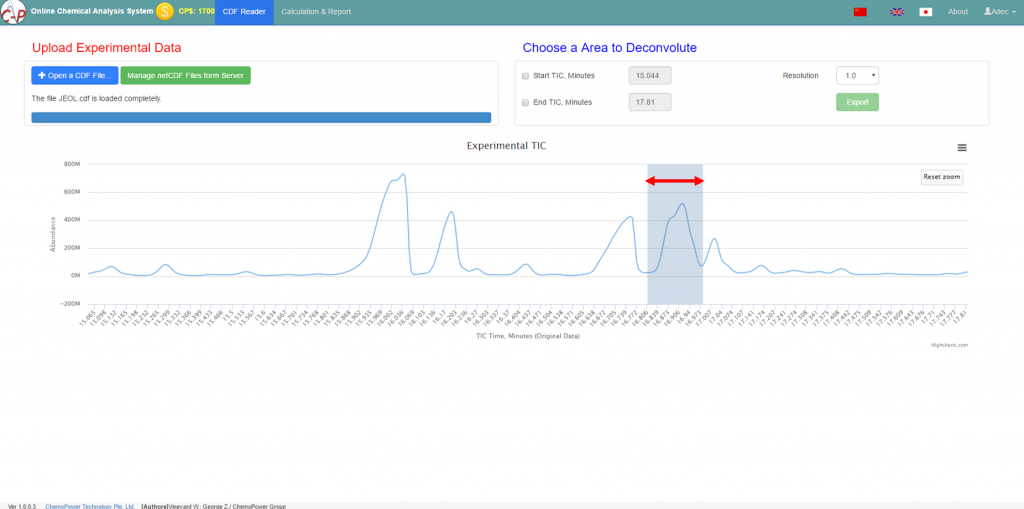This screenshot has width=1024, height=509.
Task: Enable the End TIC, Minutes checkbox
Action: coord(527,102)
